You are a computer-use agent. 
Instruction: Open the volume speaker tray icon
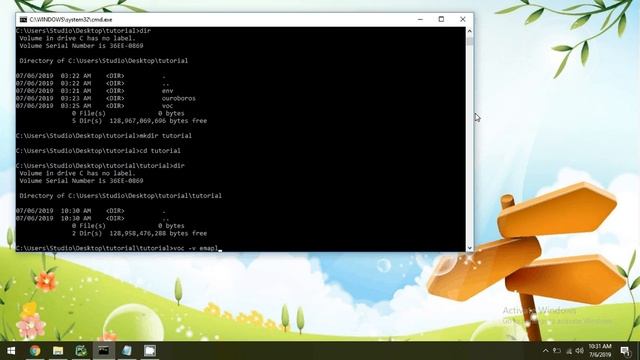(580, 351)
